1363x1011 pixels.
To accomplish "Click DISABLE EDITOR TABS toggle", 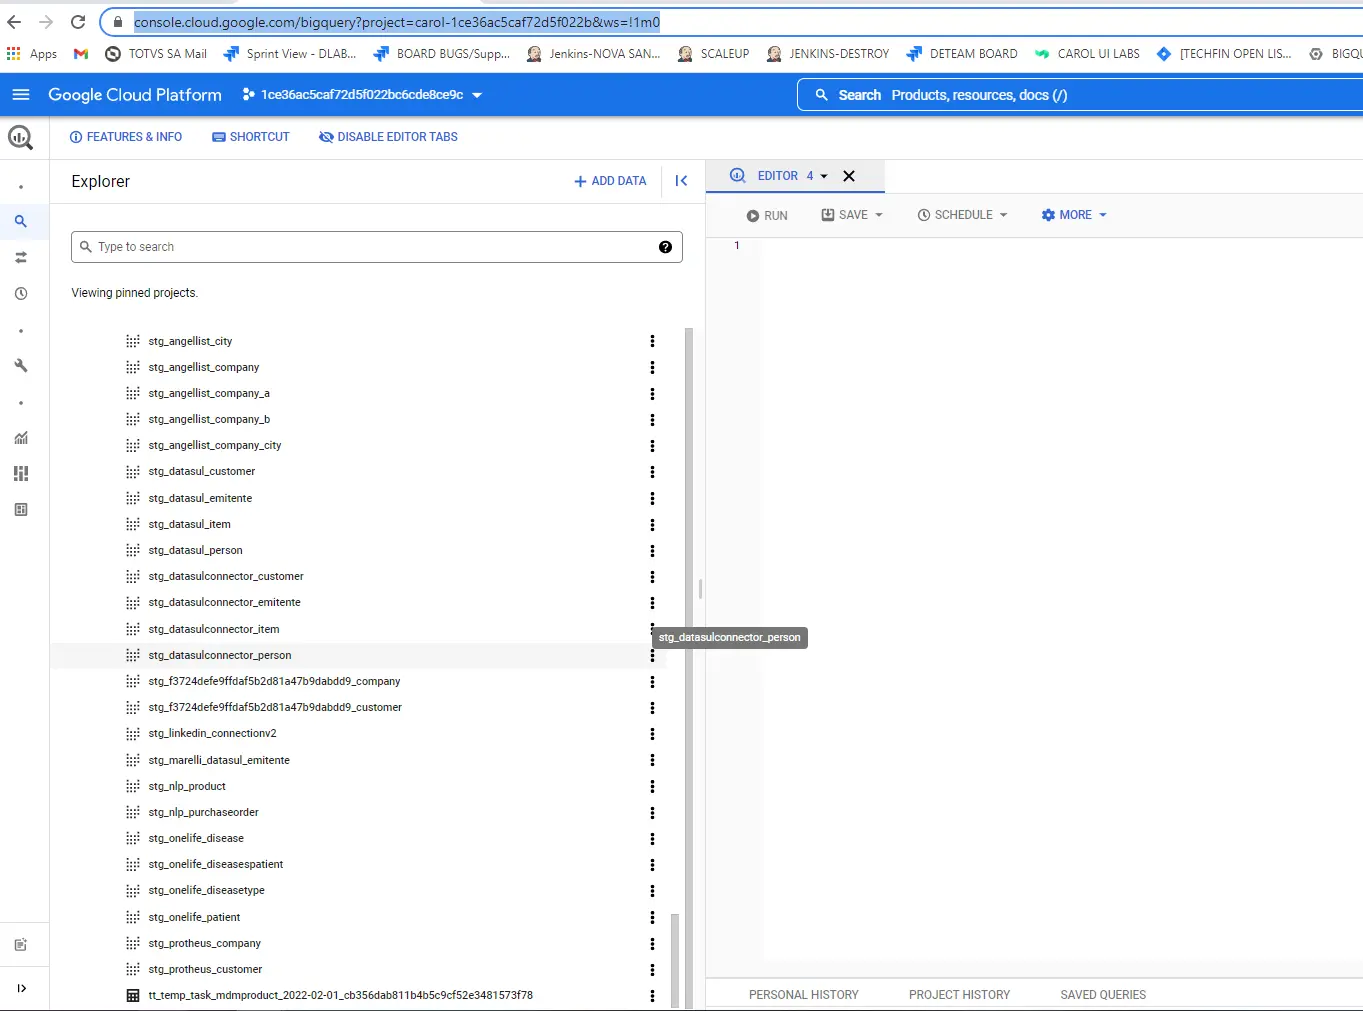I will pyautogui.click(x=388, y=137).
